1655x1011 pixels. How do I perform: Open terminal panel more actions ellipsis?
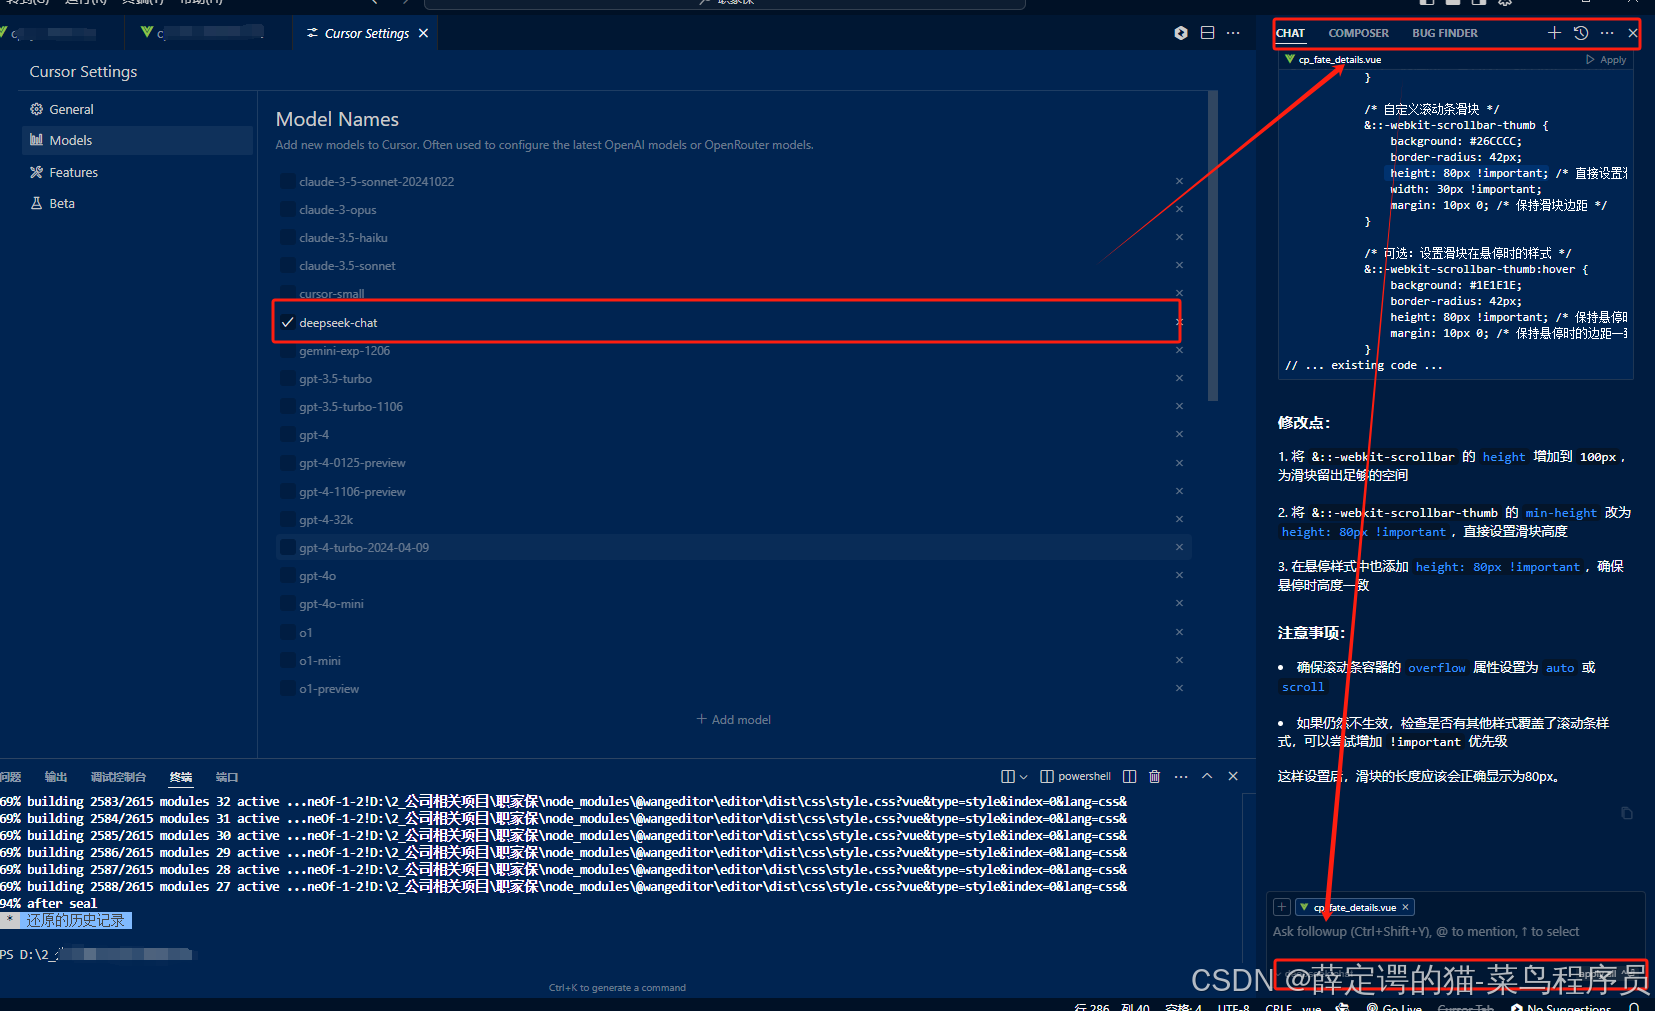(1181, 776)
